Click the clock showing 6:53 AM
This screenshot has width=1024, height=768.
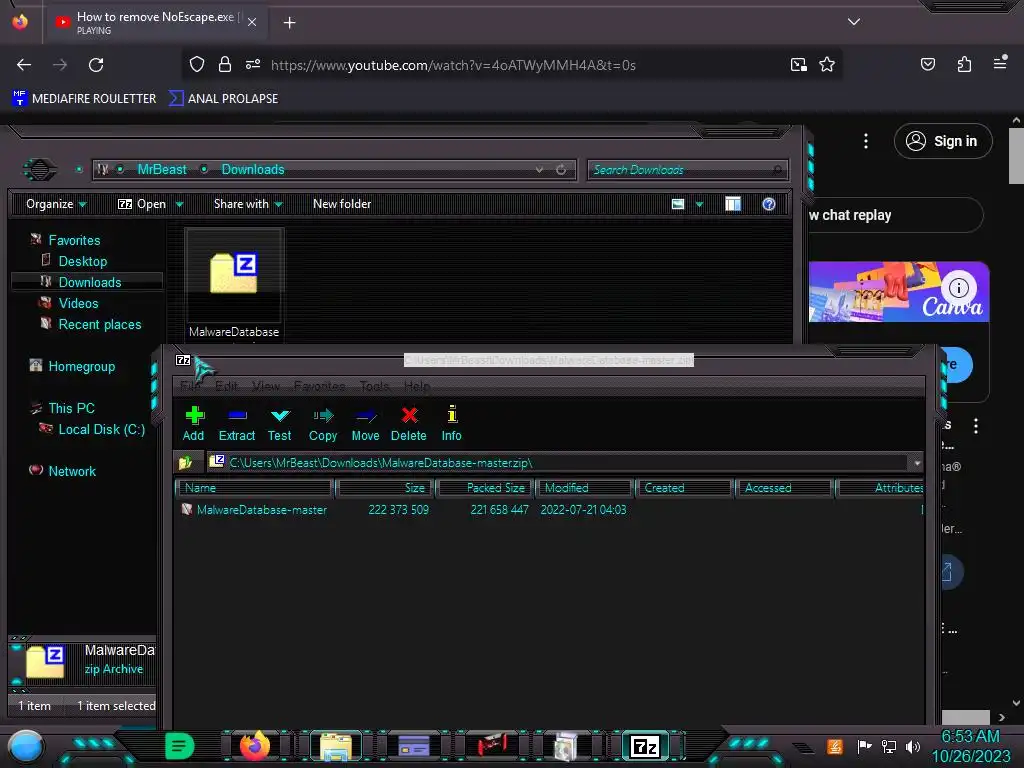[x=970, y=737]
